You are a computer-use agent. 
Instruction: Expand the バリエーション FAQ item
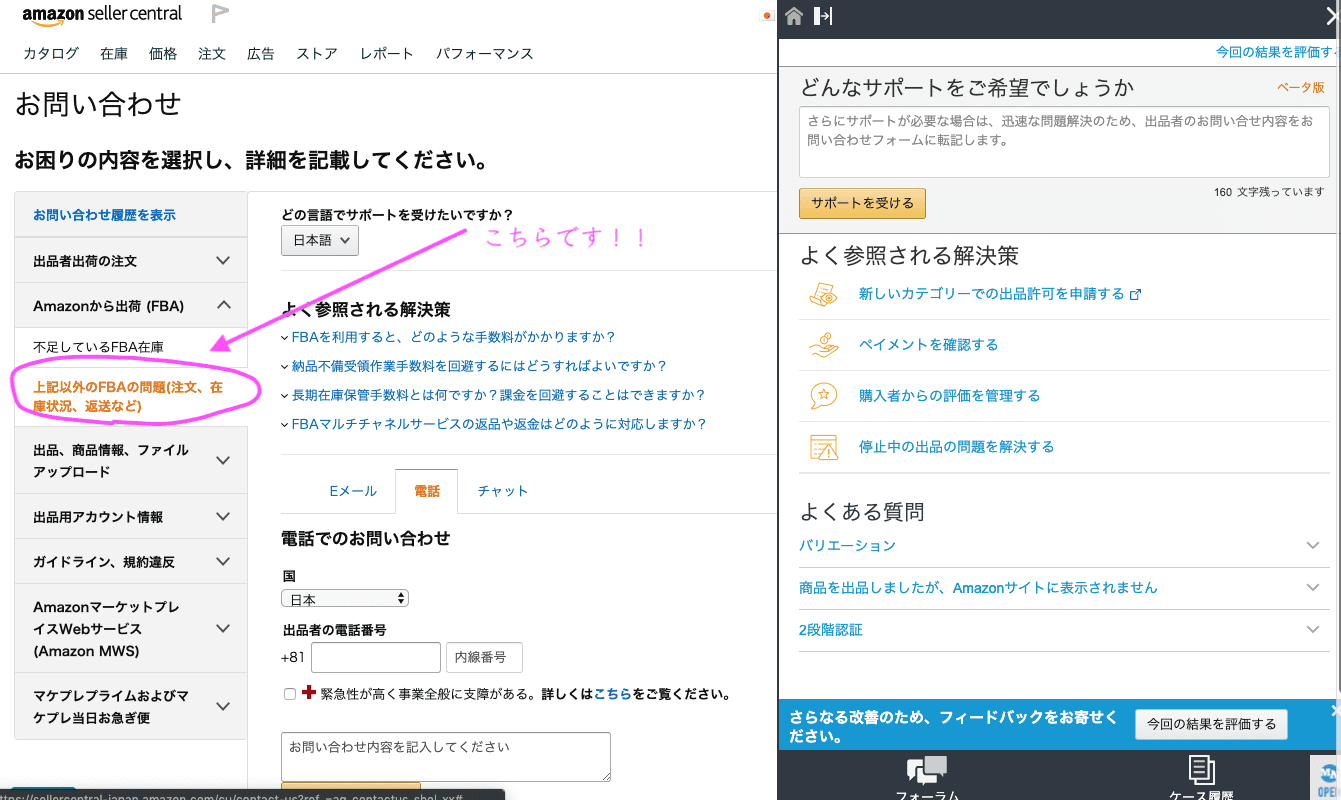[1064, 546]
